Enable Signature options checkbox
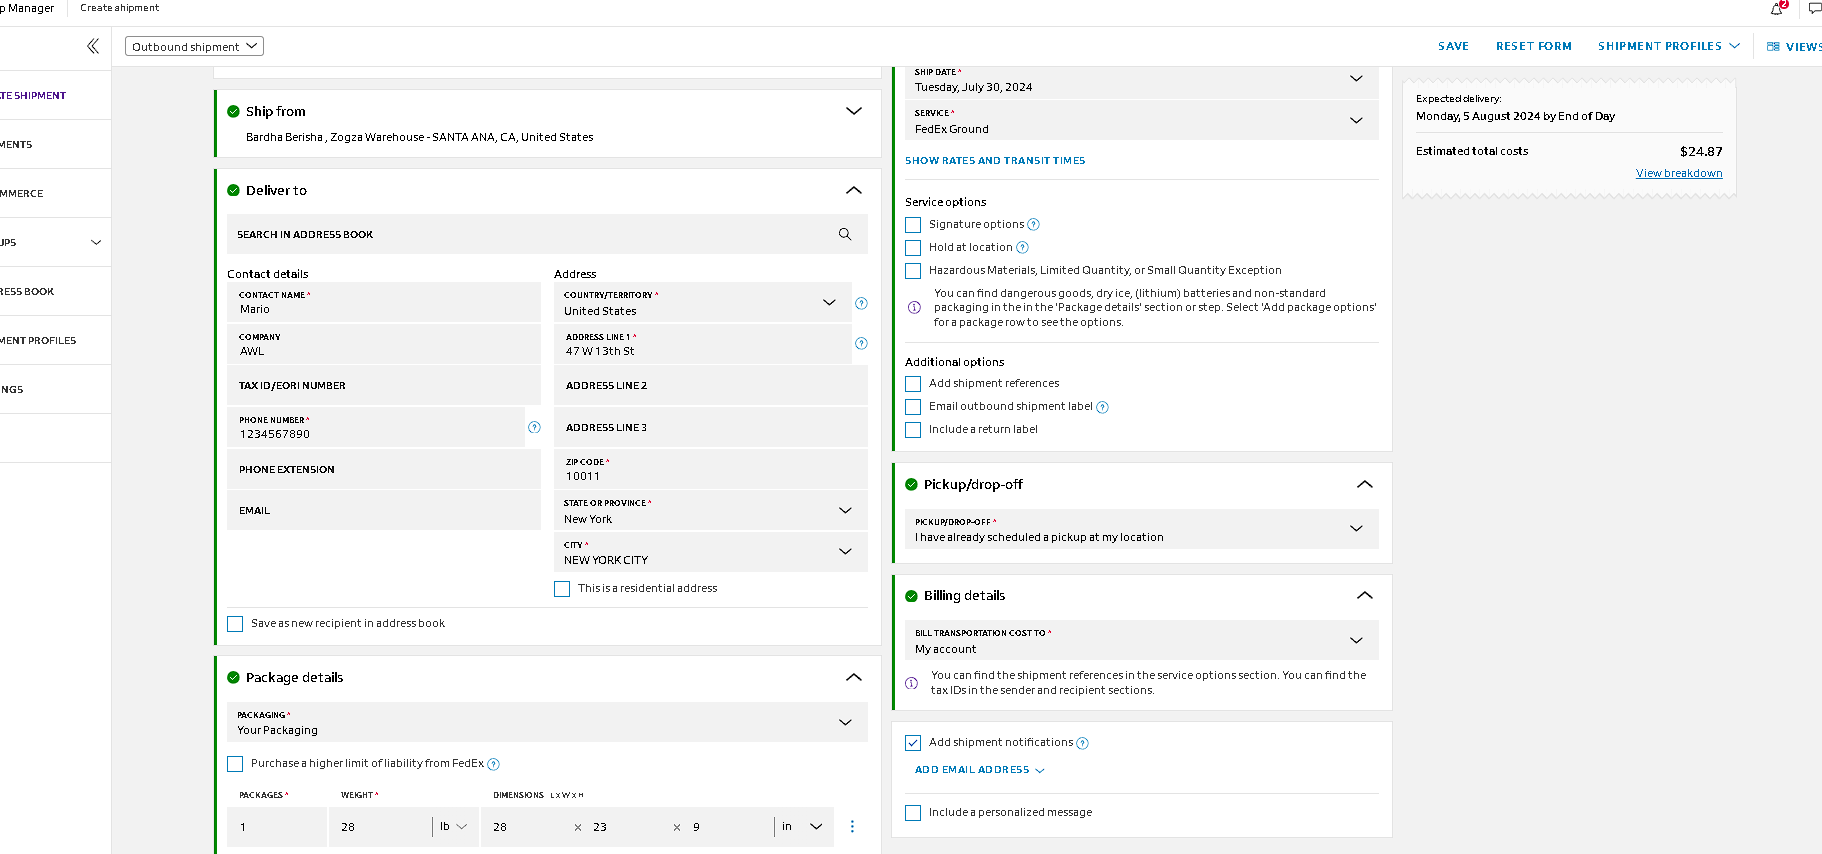 click(x=913, y=225)
